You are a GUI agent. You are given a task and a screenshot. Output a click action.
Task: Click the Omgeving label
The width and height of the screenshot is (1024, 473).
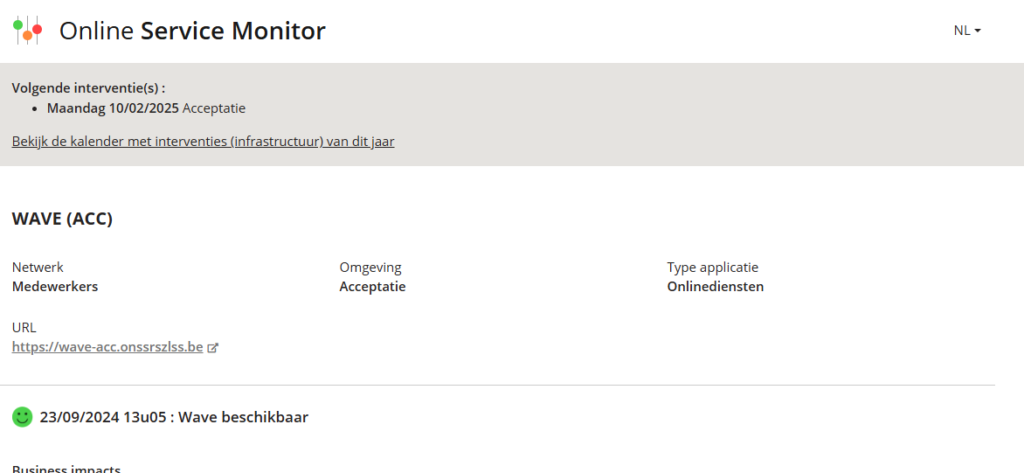click(370, 267)
